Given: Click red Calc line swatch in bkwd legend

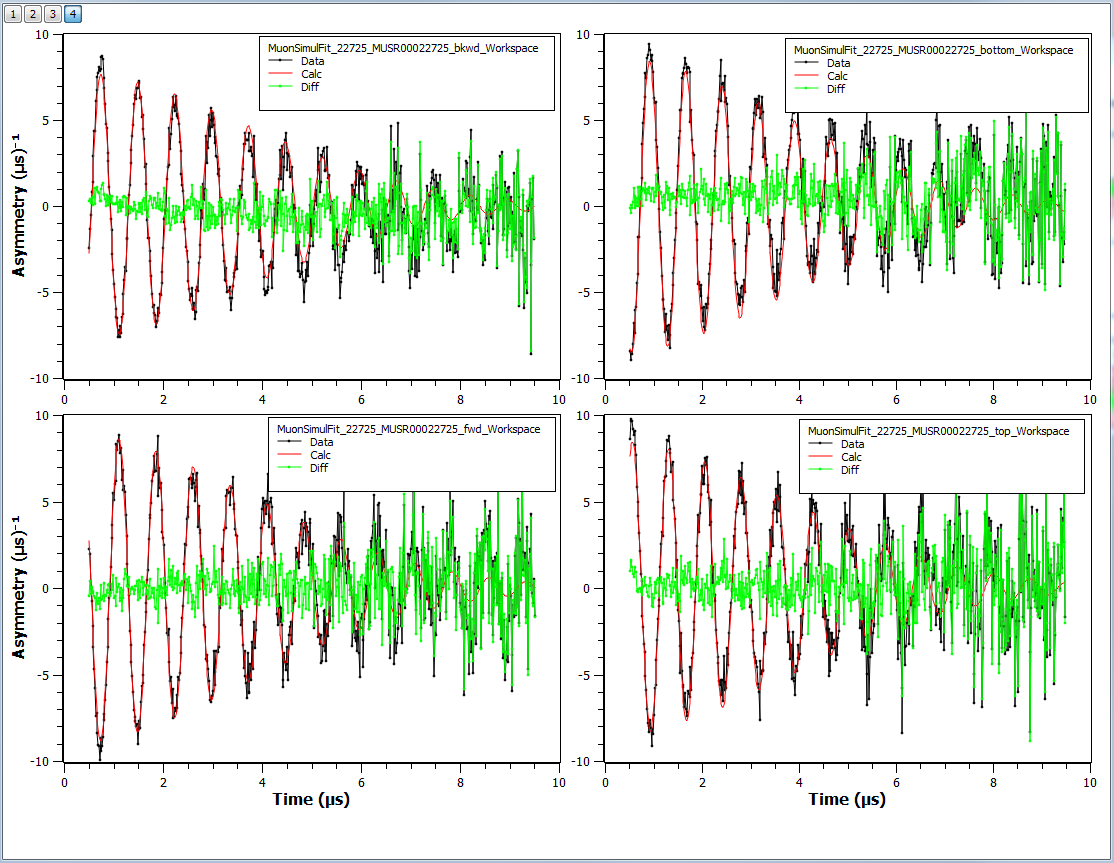Looking at the screenshot, I should click(279, 74).
